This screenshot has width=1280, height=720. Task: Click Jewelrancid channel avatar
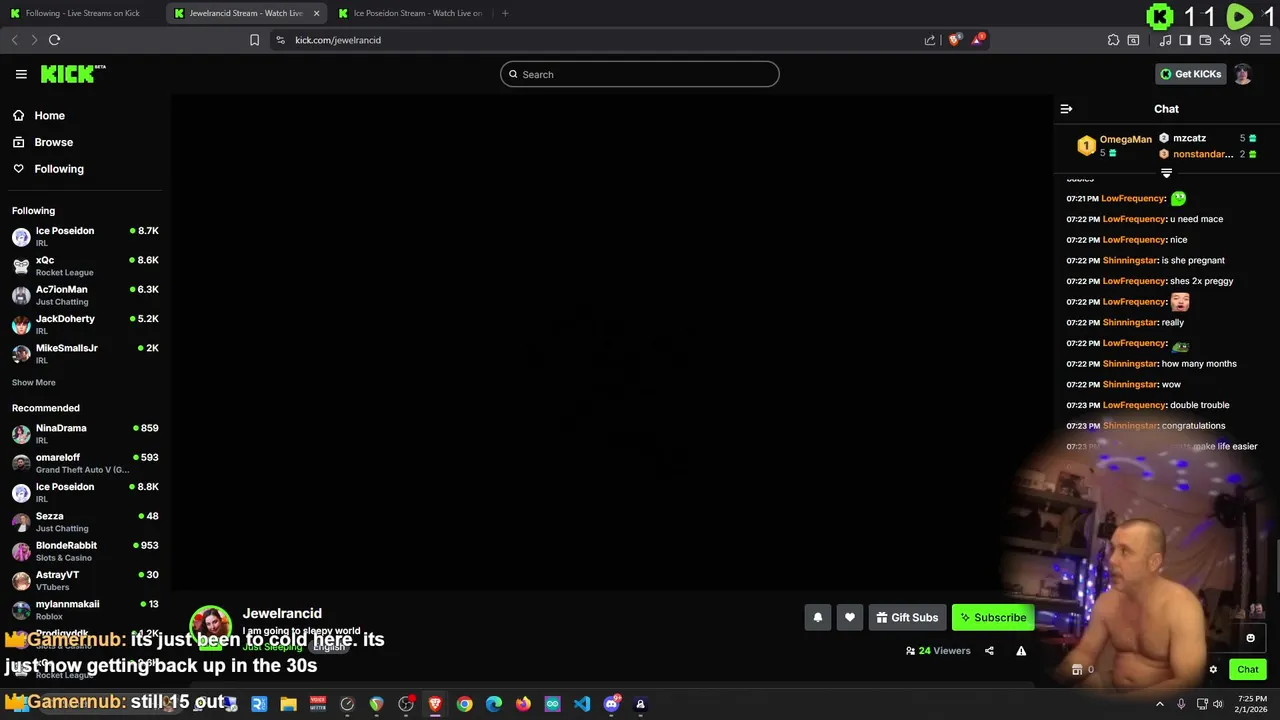click(x=211, y=626)
